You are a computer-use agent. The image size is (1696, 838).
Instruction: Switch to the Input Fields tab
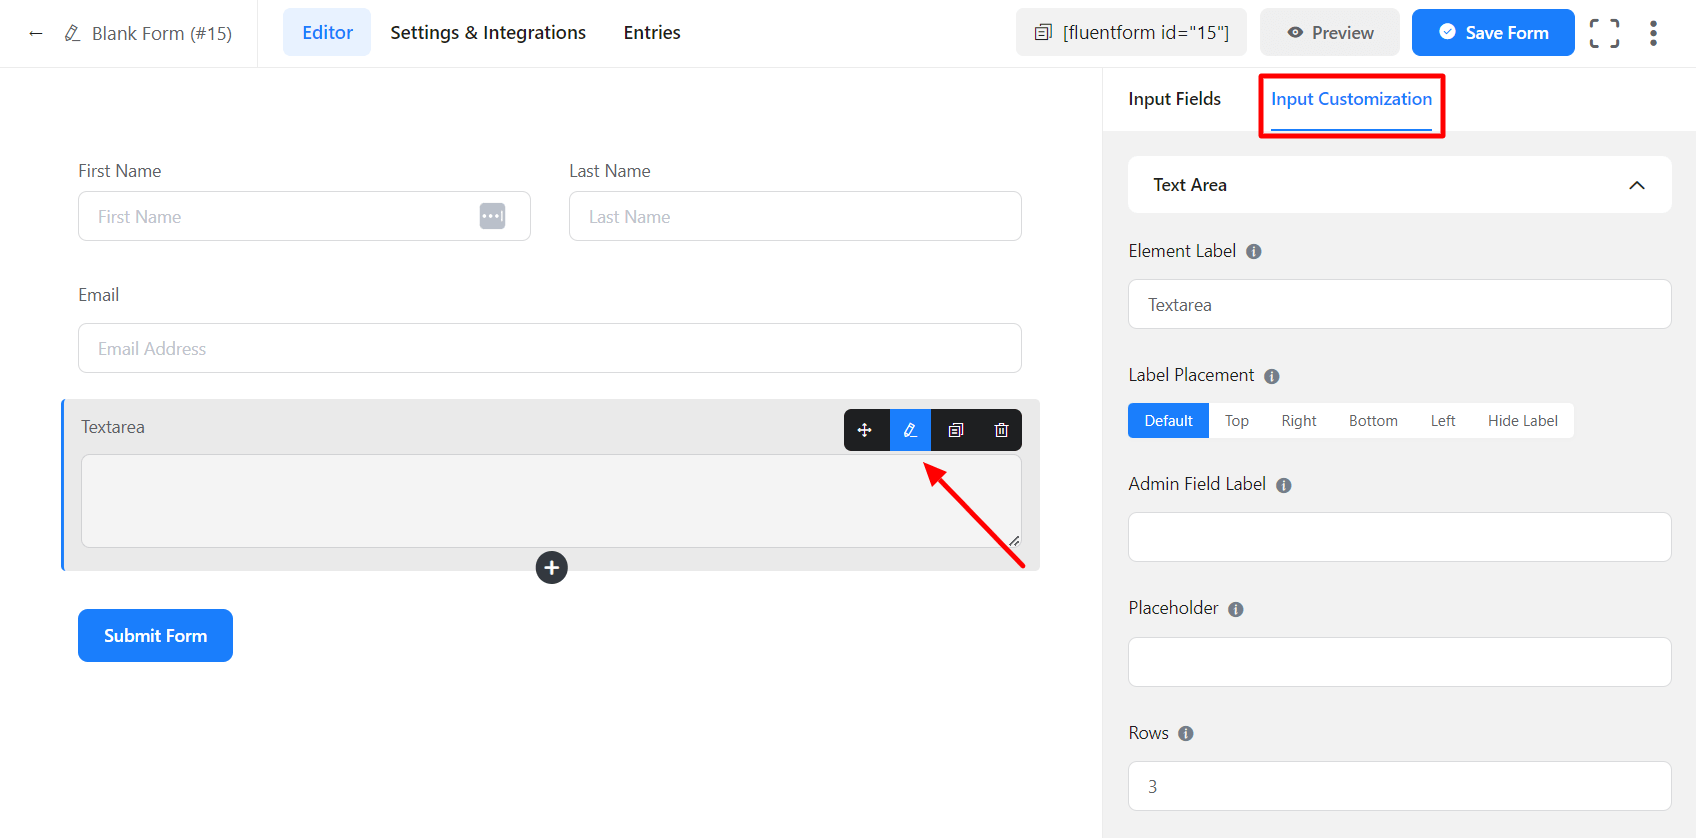[x=1174, y=99]
